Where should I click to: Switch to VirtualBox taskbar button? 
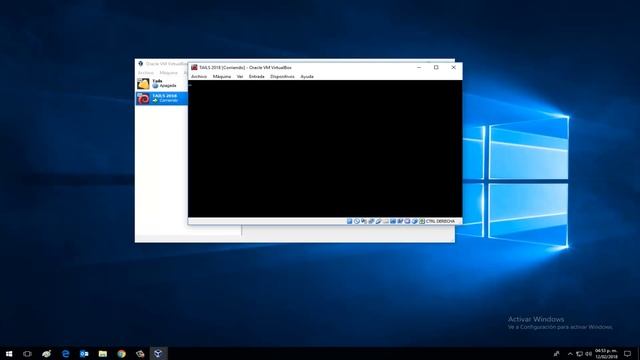click(158, 353)
